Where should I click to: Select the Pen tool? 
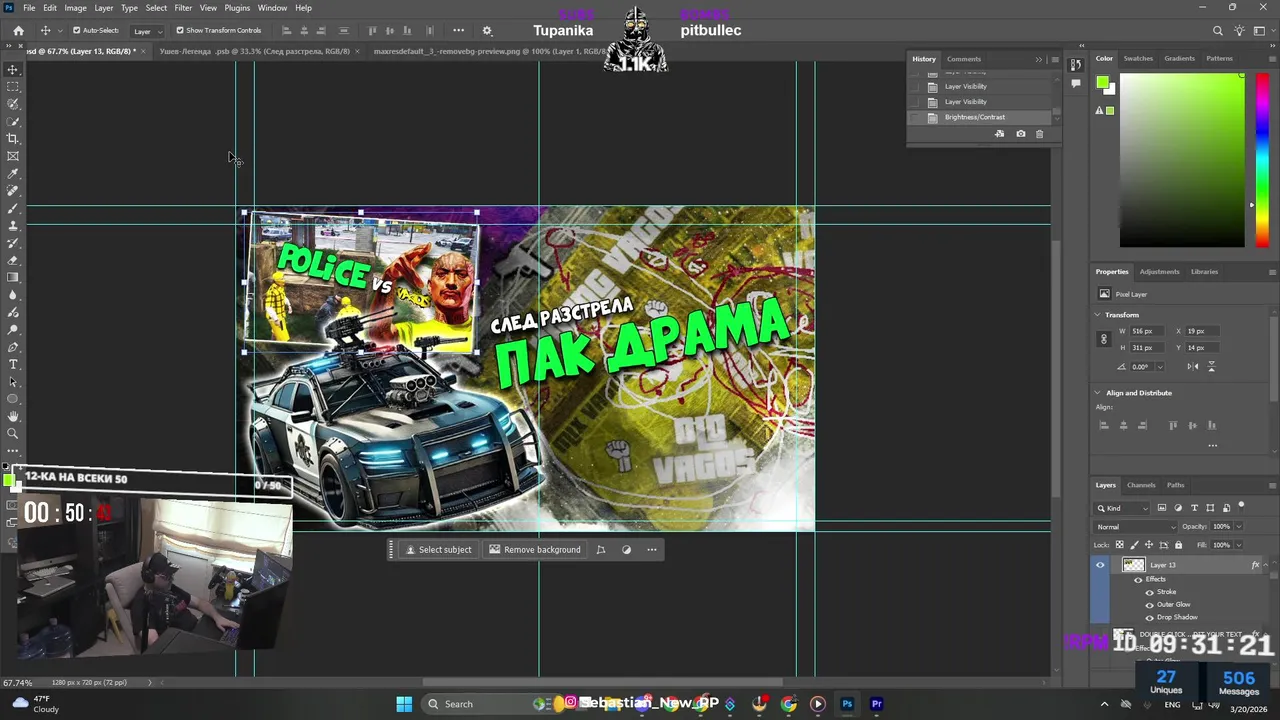pos(13,347)
